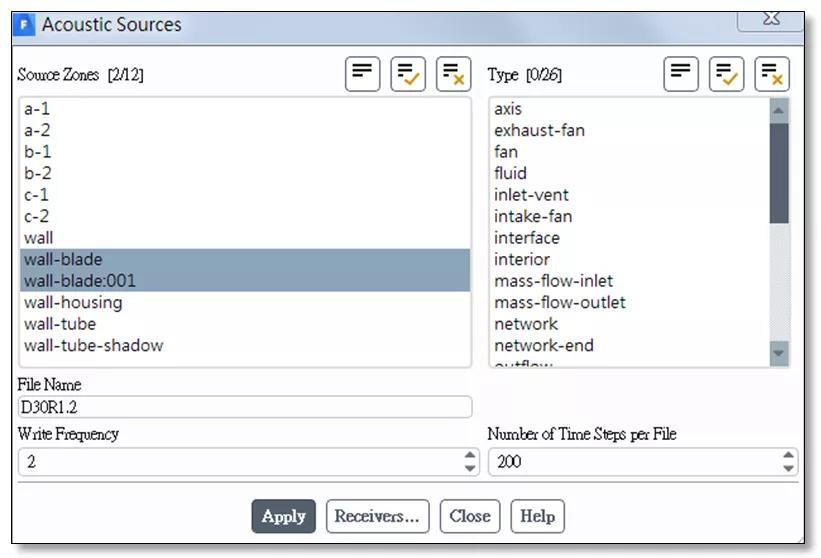This screenshot has width=821, height=558.
Task: Decrease Write Frequency with down arrow
Action: coord(471,468)
